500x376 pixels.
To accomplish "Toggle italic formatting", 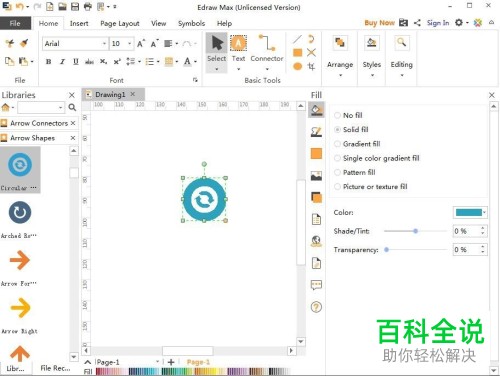I will point(62,62).
